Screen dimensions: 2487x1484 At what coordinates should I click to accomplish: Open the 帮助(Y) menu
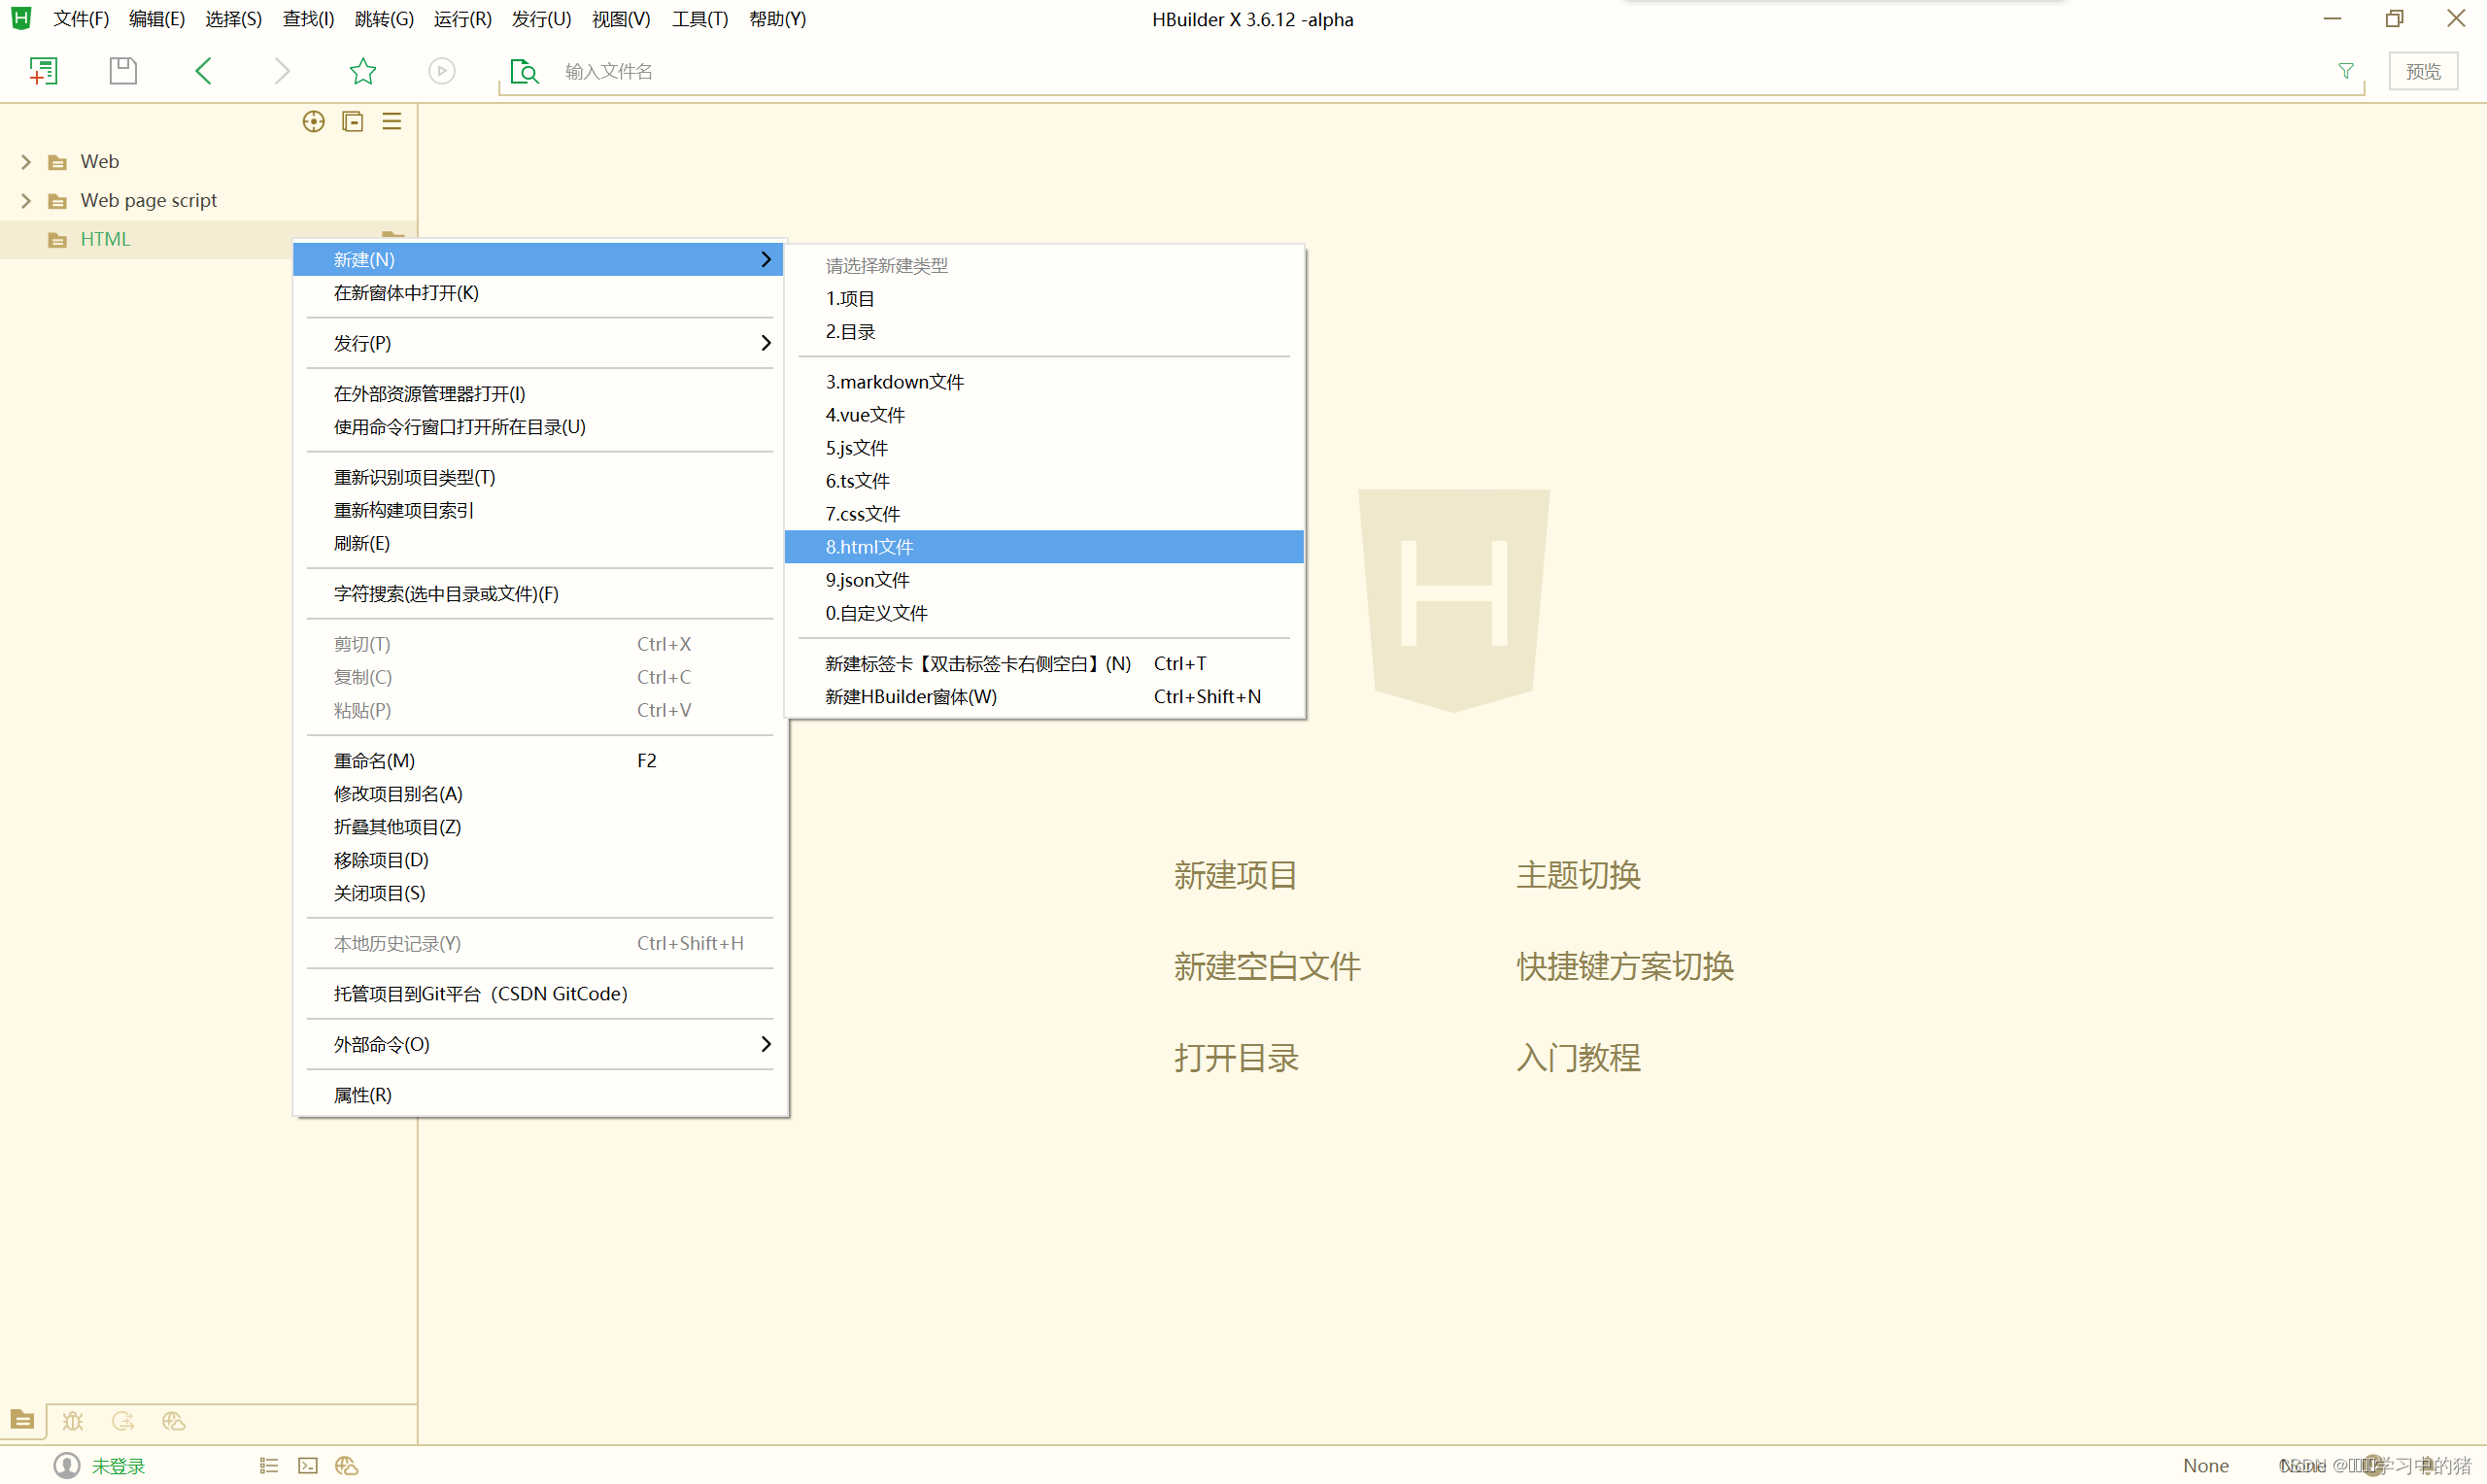tap(778, 19)
